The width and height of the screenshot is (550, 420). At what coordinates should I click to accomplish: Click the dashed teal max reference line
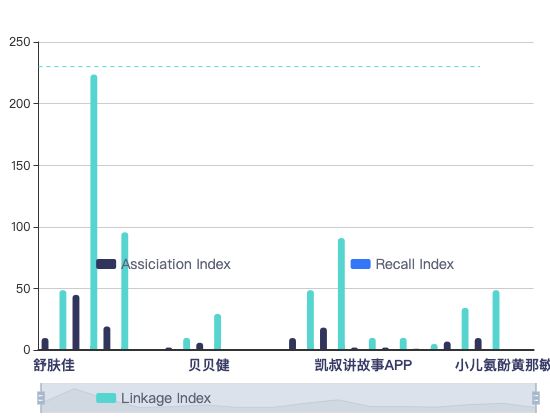pyautogui.click(x=260, y=66)
